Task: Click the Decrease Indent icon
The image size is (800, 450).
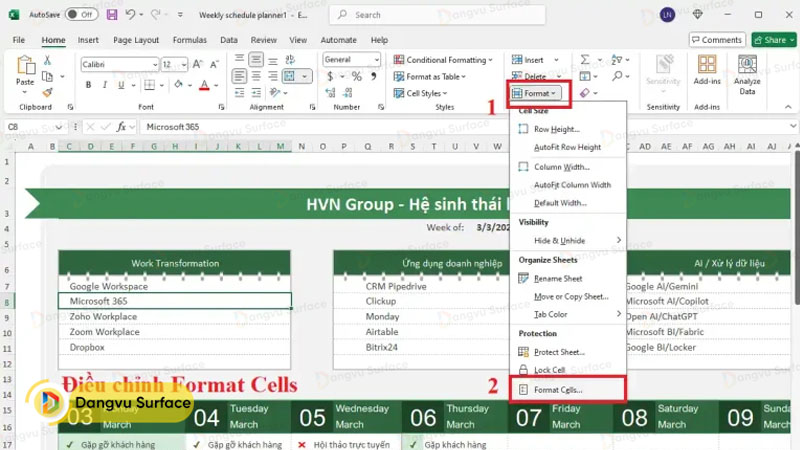Action: 239,93
